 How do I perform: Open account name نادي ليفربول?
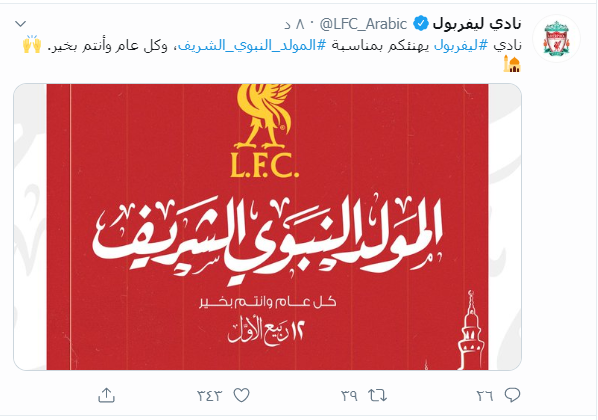tap(477, 24)
